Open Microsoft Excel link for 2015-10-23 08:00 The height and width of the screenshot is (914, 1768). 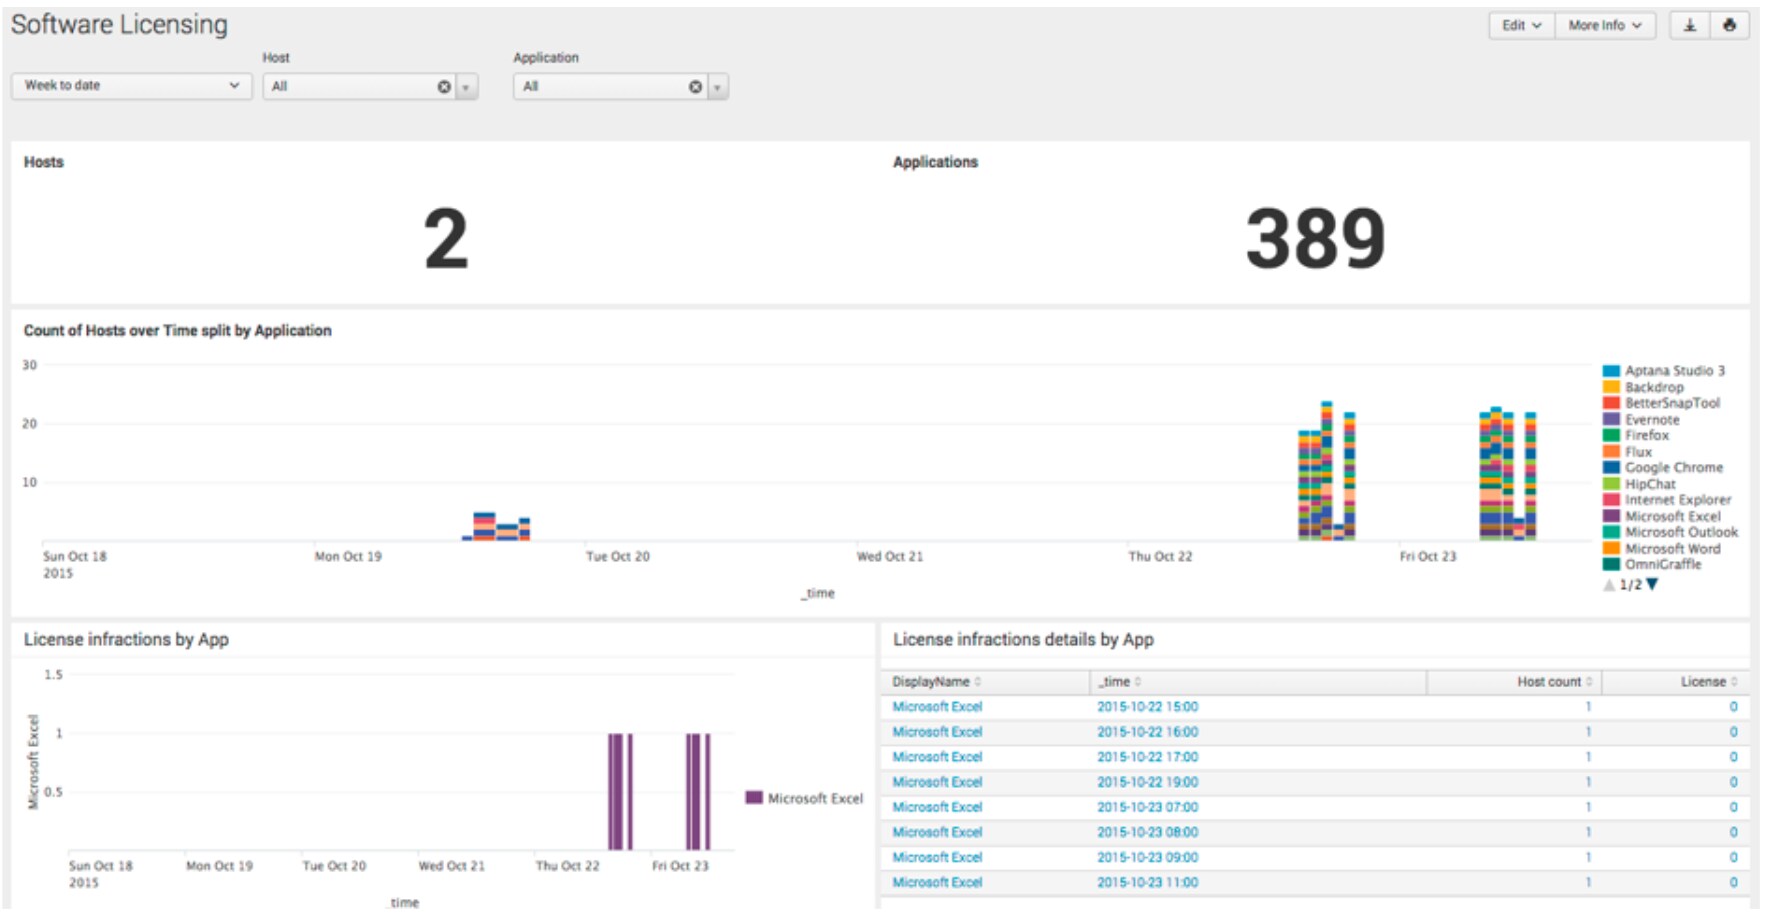coord(937,832)
